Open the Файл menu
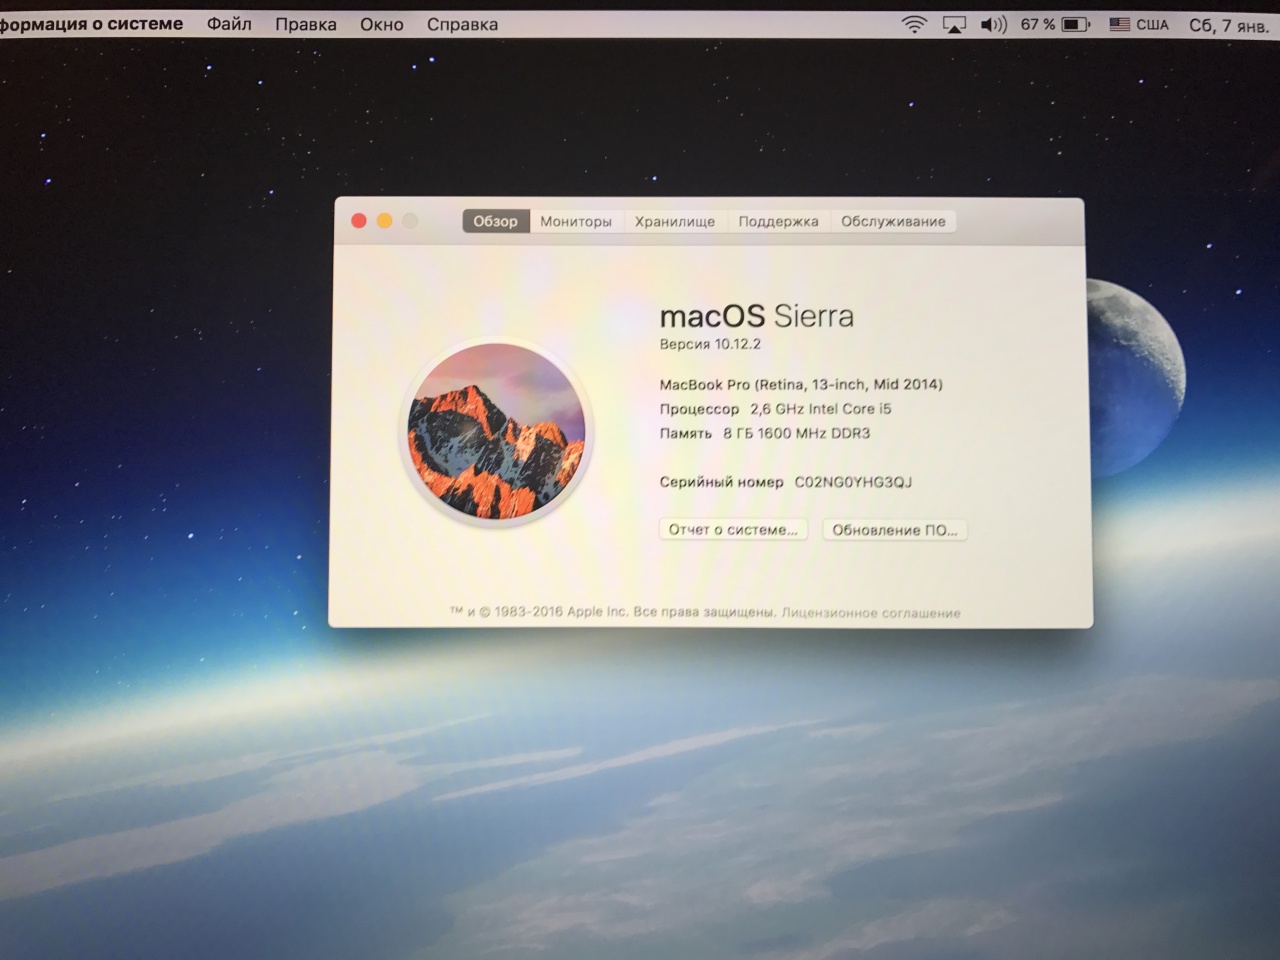 coord(229,24)
